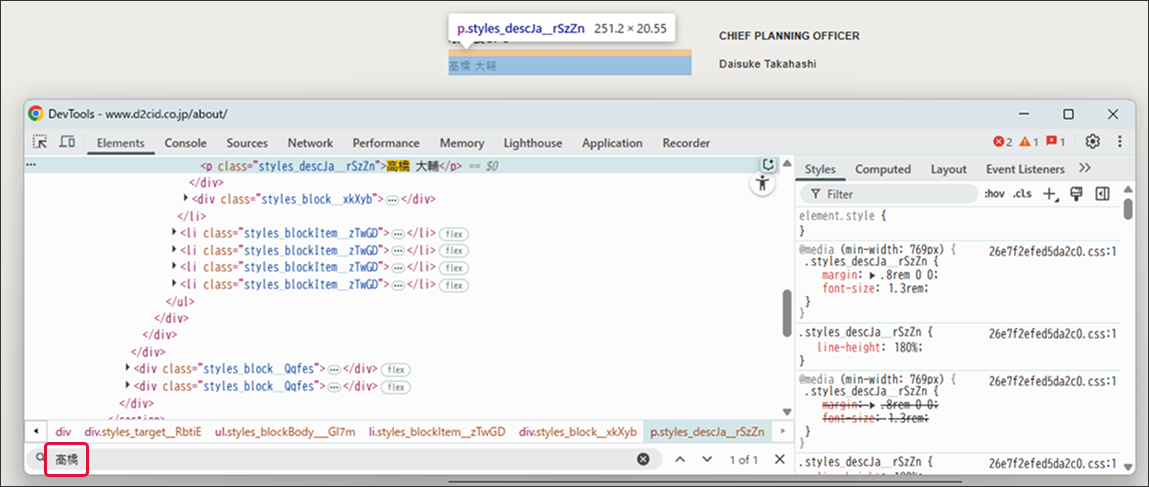Viewport: 1149px width, 487px height.
Task: Click the element.style rule header
Action: coord(843,217)
